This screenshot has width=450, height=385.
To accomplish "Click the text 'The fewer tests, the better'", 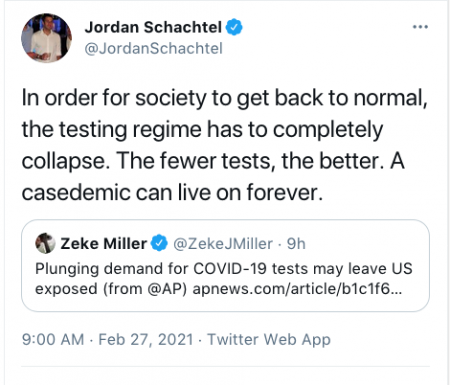I will pyautogui.click(x=248, y=161).
